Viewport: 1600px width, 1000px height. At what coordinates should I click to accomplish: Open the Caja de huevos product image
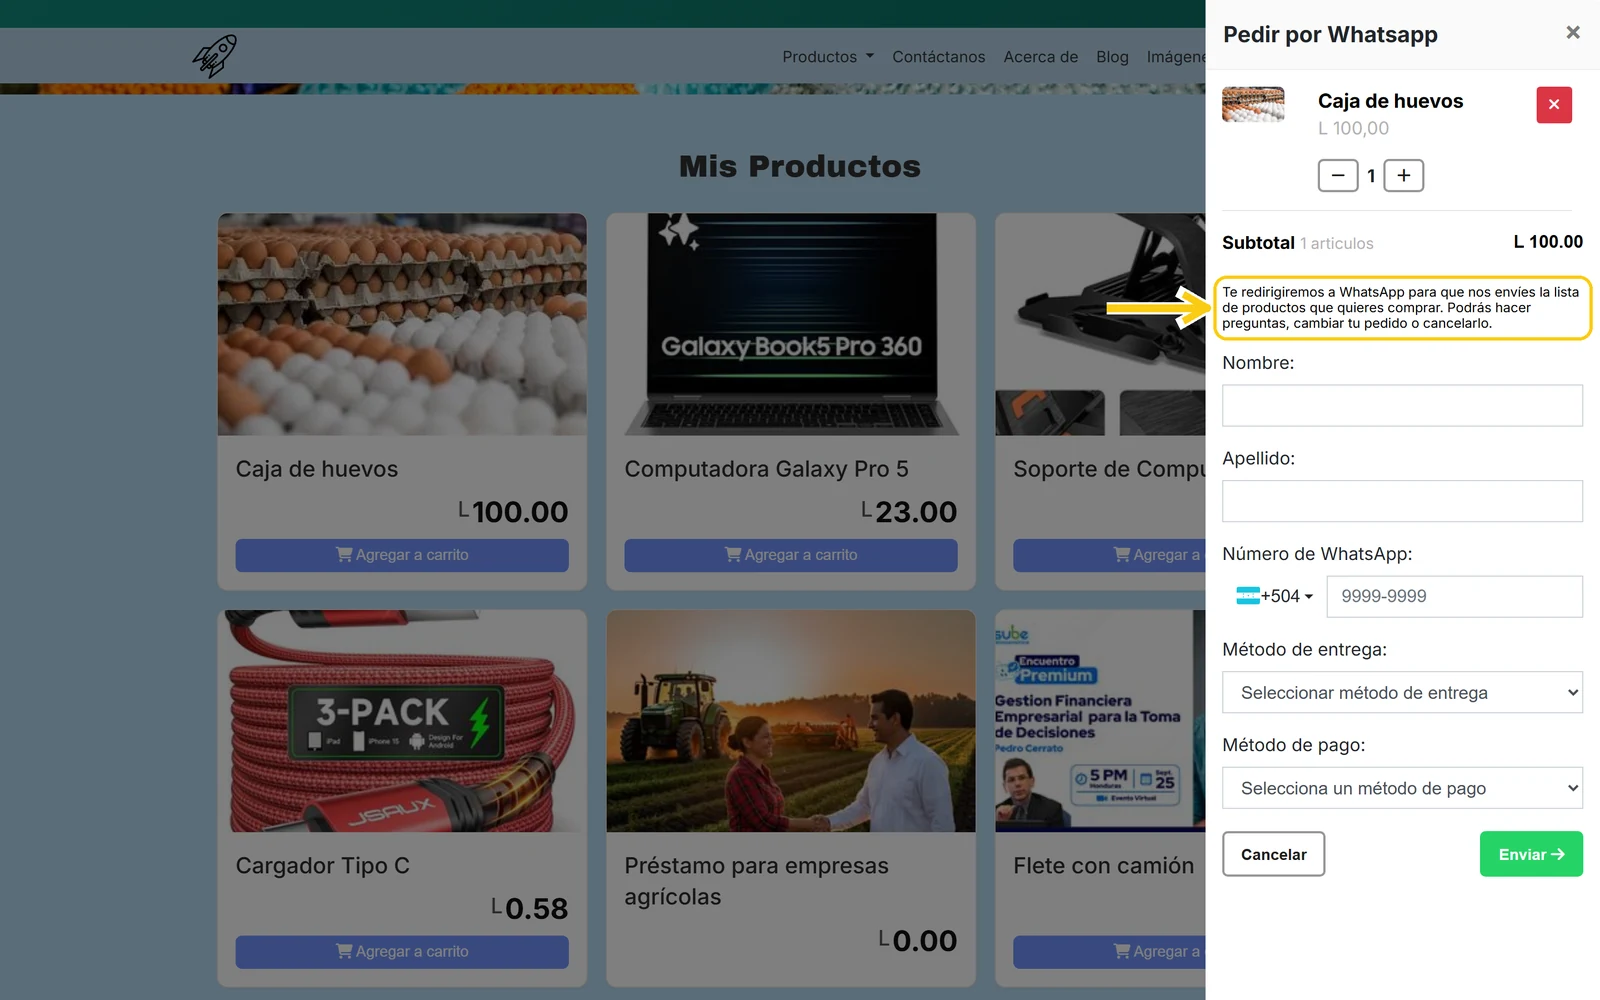[x=402, y=324]
